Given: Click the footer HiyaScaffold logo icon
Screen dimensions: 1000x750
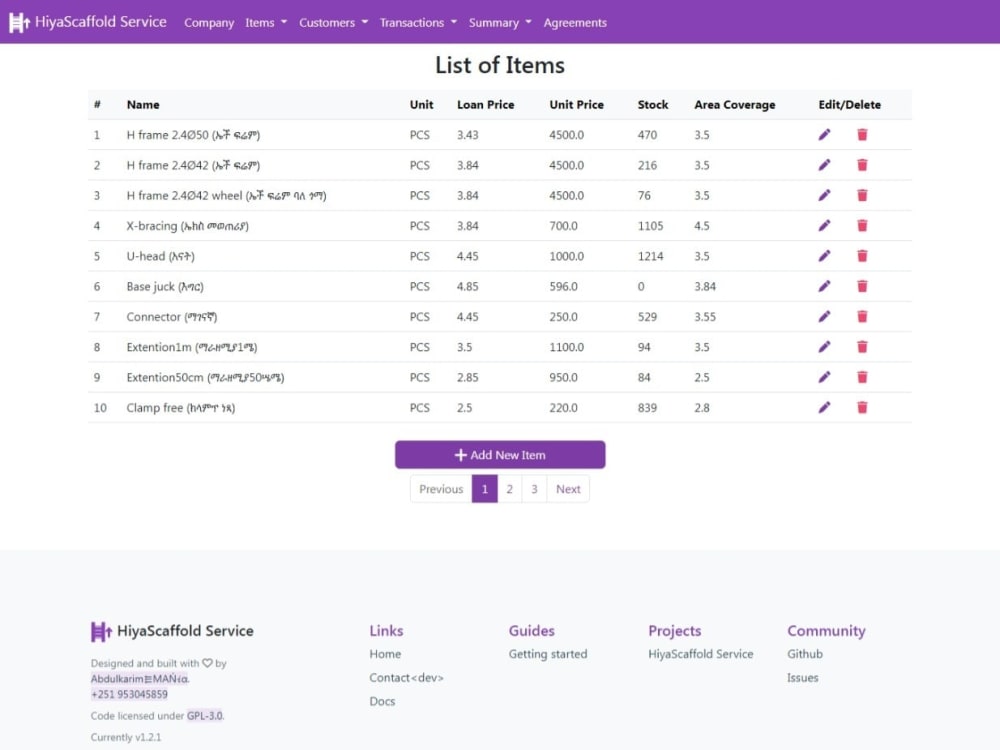Looking at the screenshot, I should [x=101, y=631].
